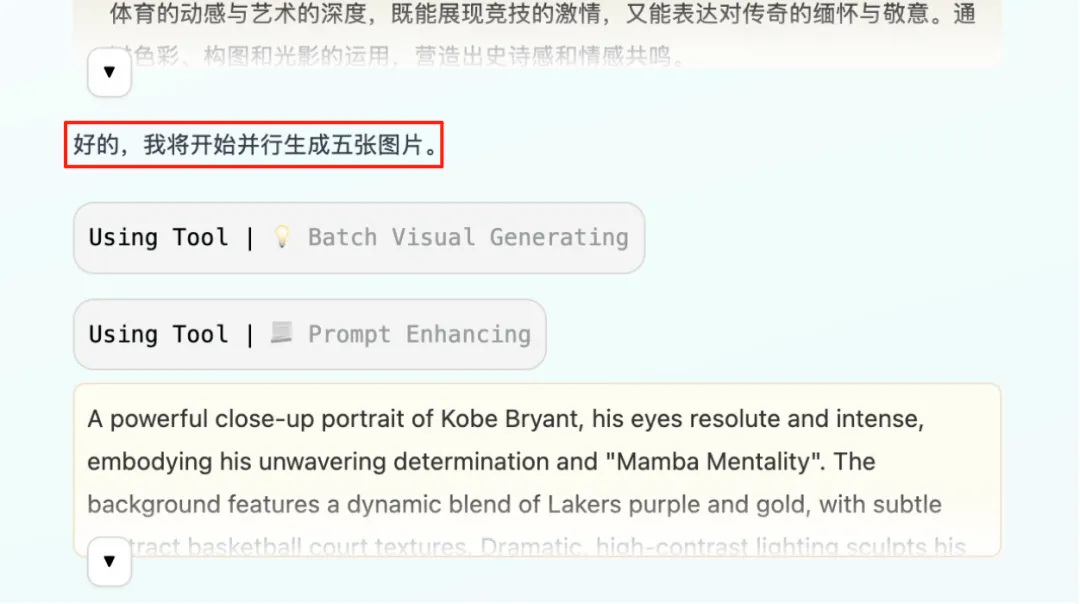This screenshot has width=1080, height=604.
Task: Click the faded line mentioning 构图和光影的运用
Action: [x=400, y=58]
